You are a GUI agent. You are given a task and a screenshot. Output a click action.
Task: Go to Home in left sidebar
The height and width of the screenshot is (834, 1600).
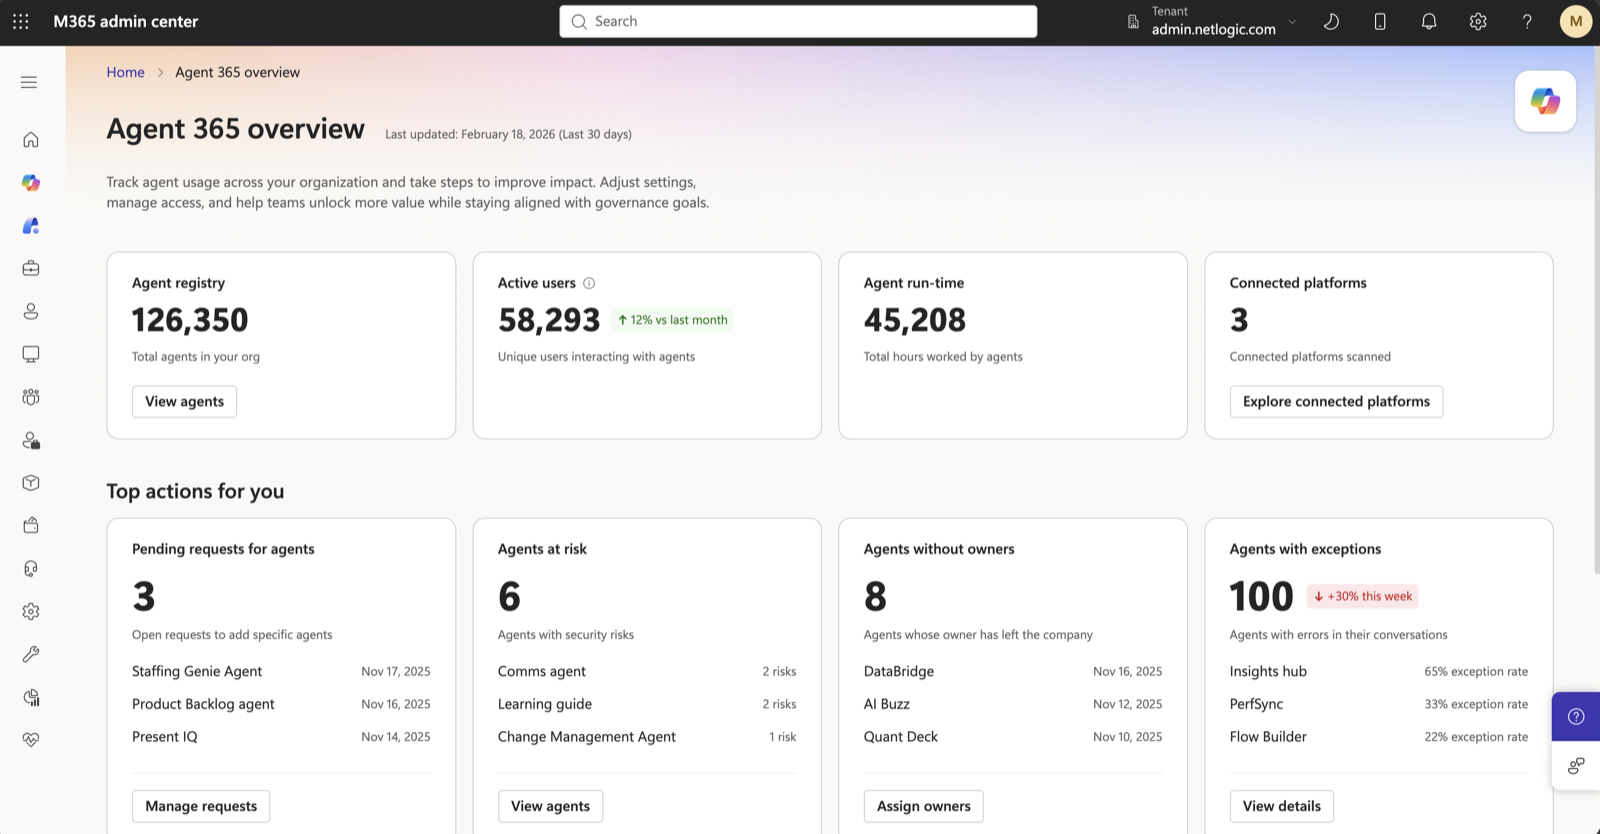pos(31,140)
